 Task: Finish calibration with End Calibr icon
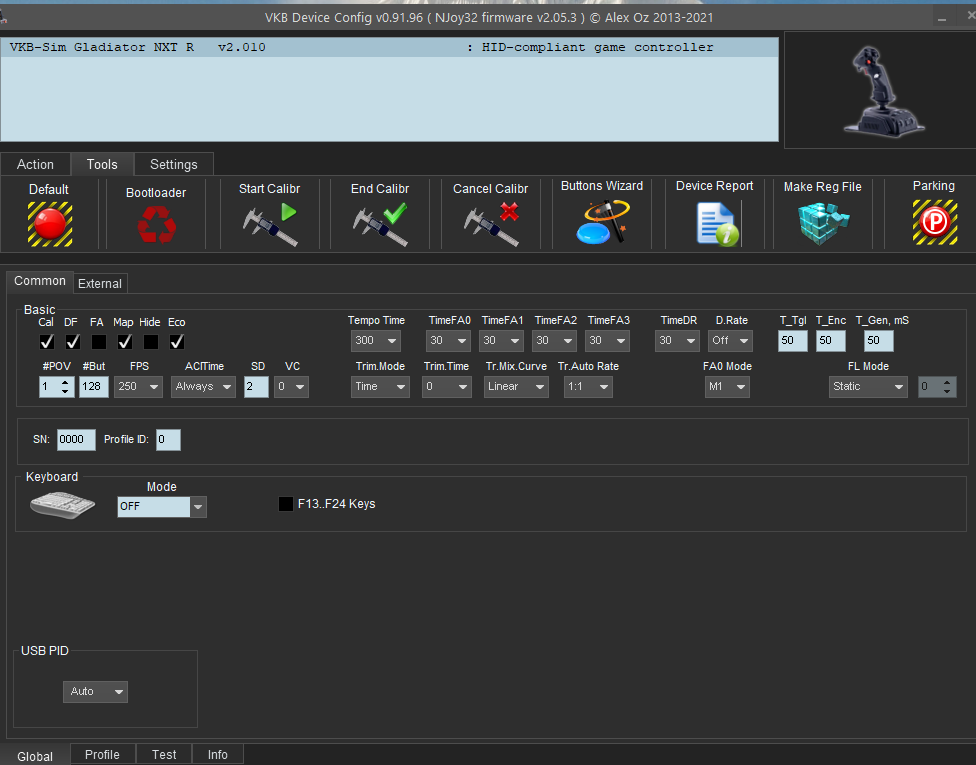coord(380,224)
